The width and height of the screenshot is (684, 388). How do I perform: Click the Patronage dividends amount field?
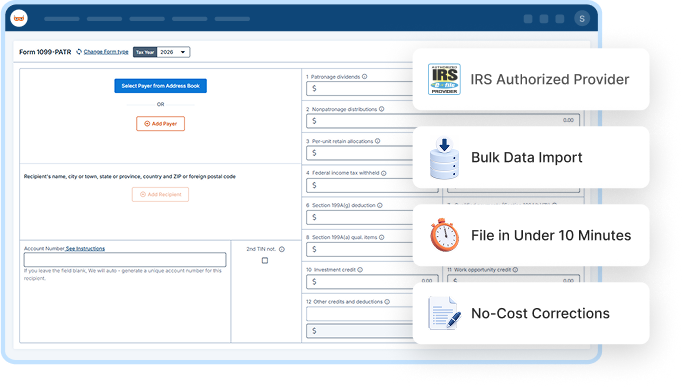coord(359,89)
